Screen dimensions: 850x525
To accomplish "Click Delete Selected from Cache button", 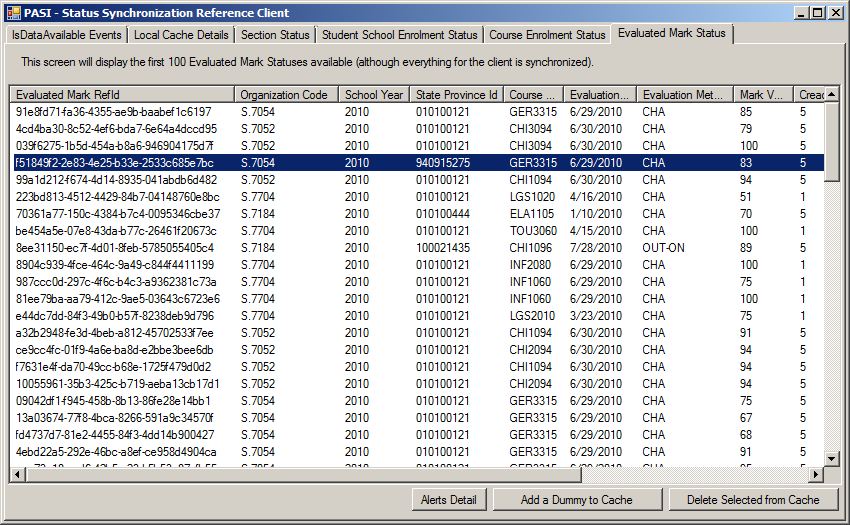I will coord(753,500).
